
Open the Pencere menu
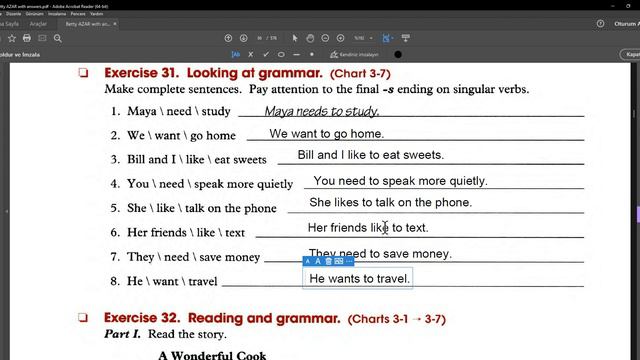pos(78,14)
